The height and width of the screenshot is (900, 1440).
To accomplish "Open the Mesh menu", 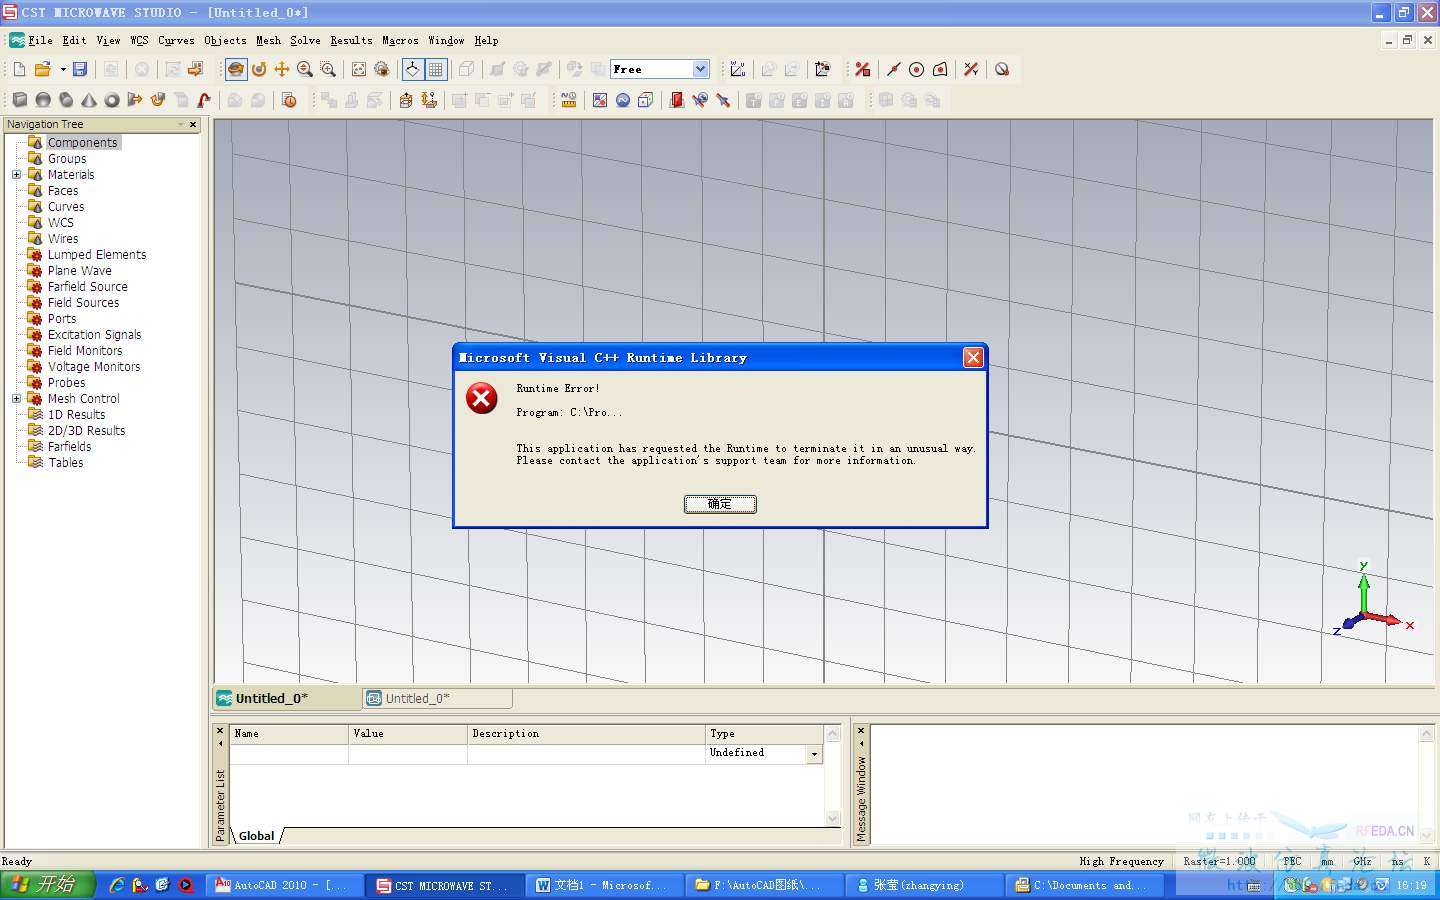I will pos(268,41).
